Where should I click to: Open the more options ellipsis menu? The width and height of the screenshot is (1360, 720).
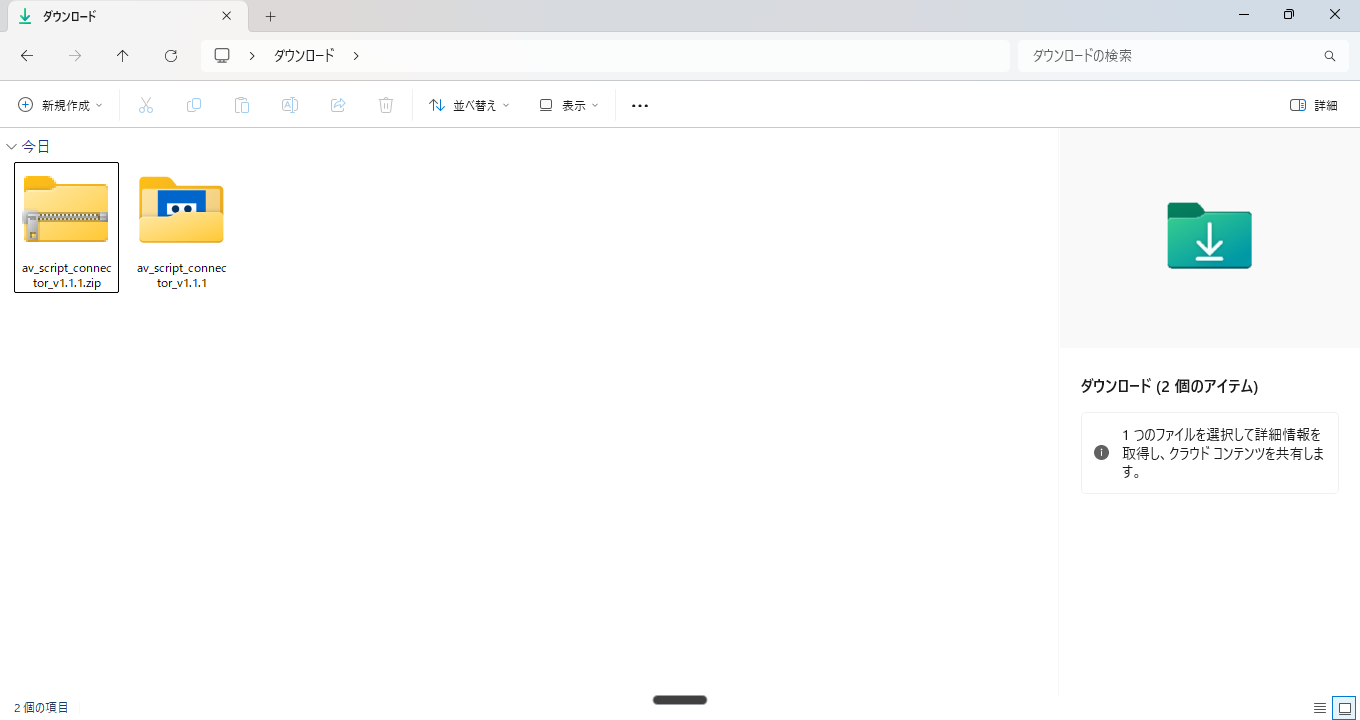click(640, 105)
